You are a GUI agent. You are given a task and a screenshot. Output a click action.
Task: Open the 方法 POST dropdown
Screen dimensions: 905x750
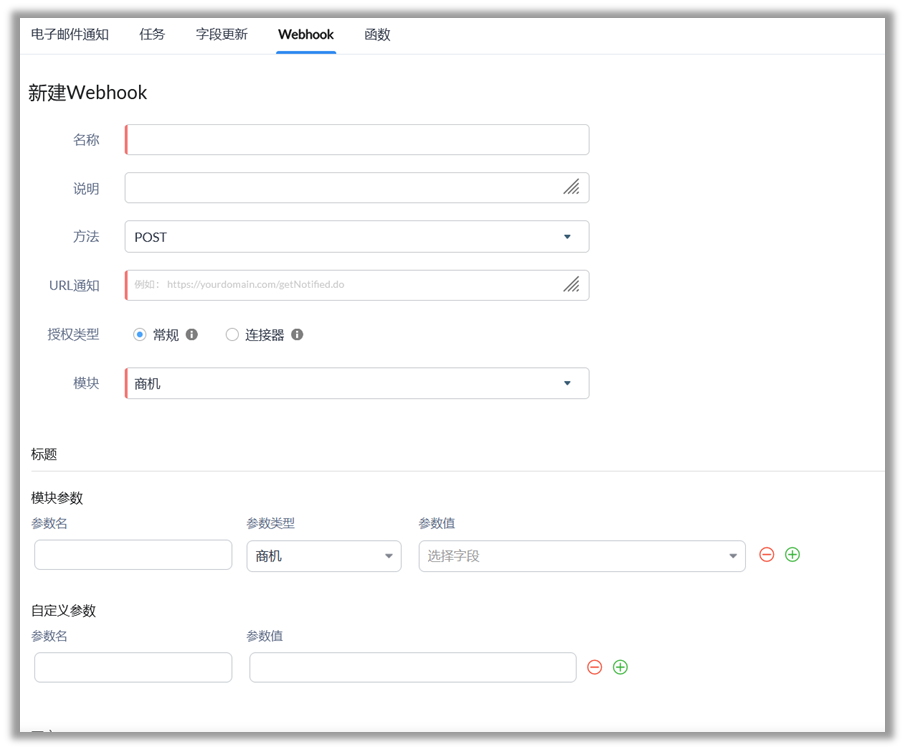click(x=357, y=237)
